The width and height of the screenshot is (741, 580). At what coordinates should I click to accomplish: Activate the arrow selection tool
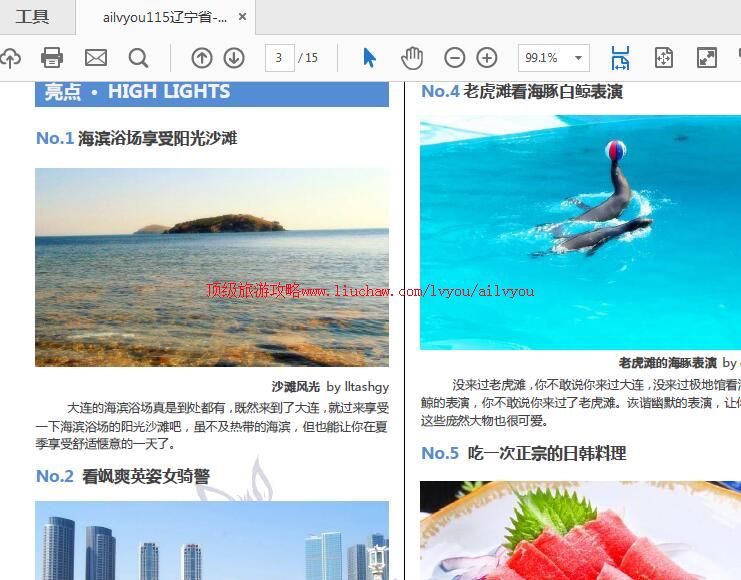[369, 58]
